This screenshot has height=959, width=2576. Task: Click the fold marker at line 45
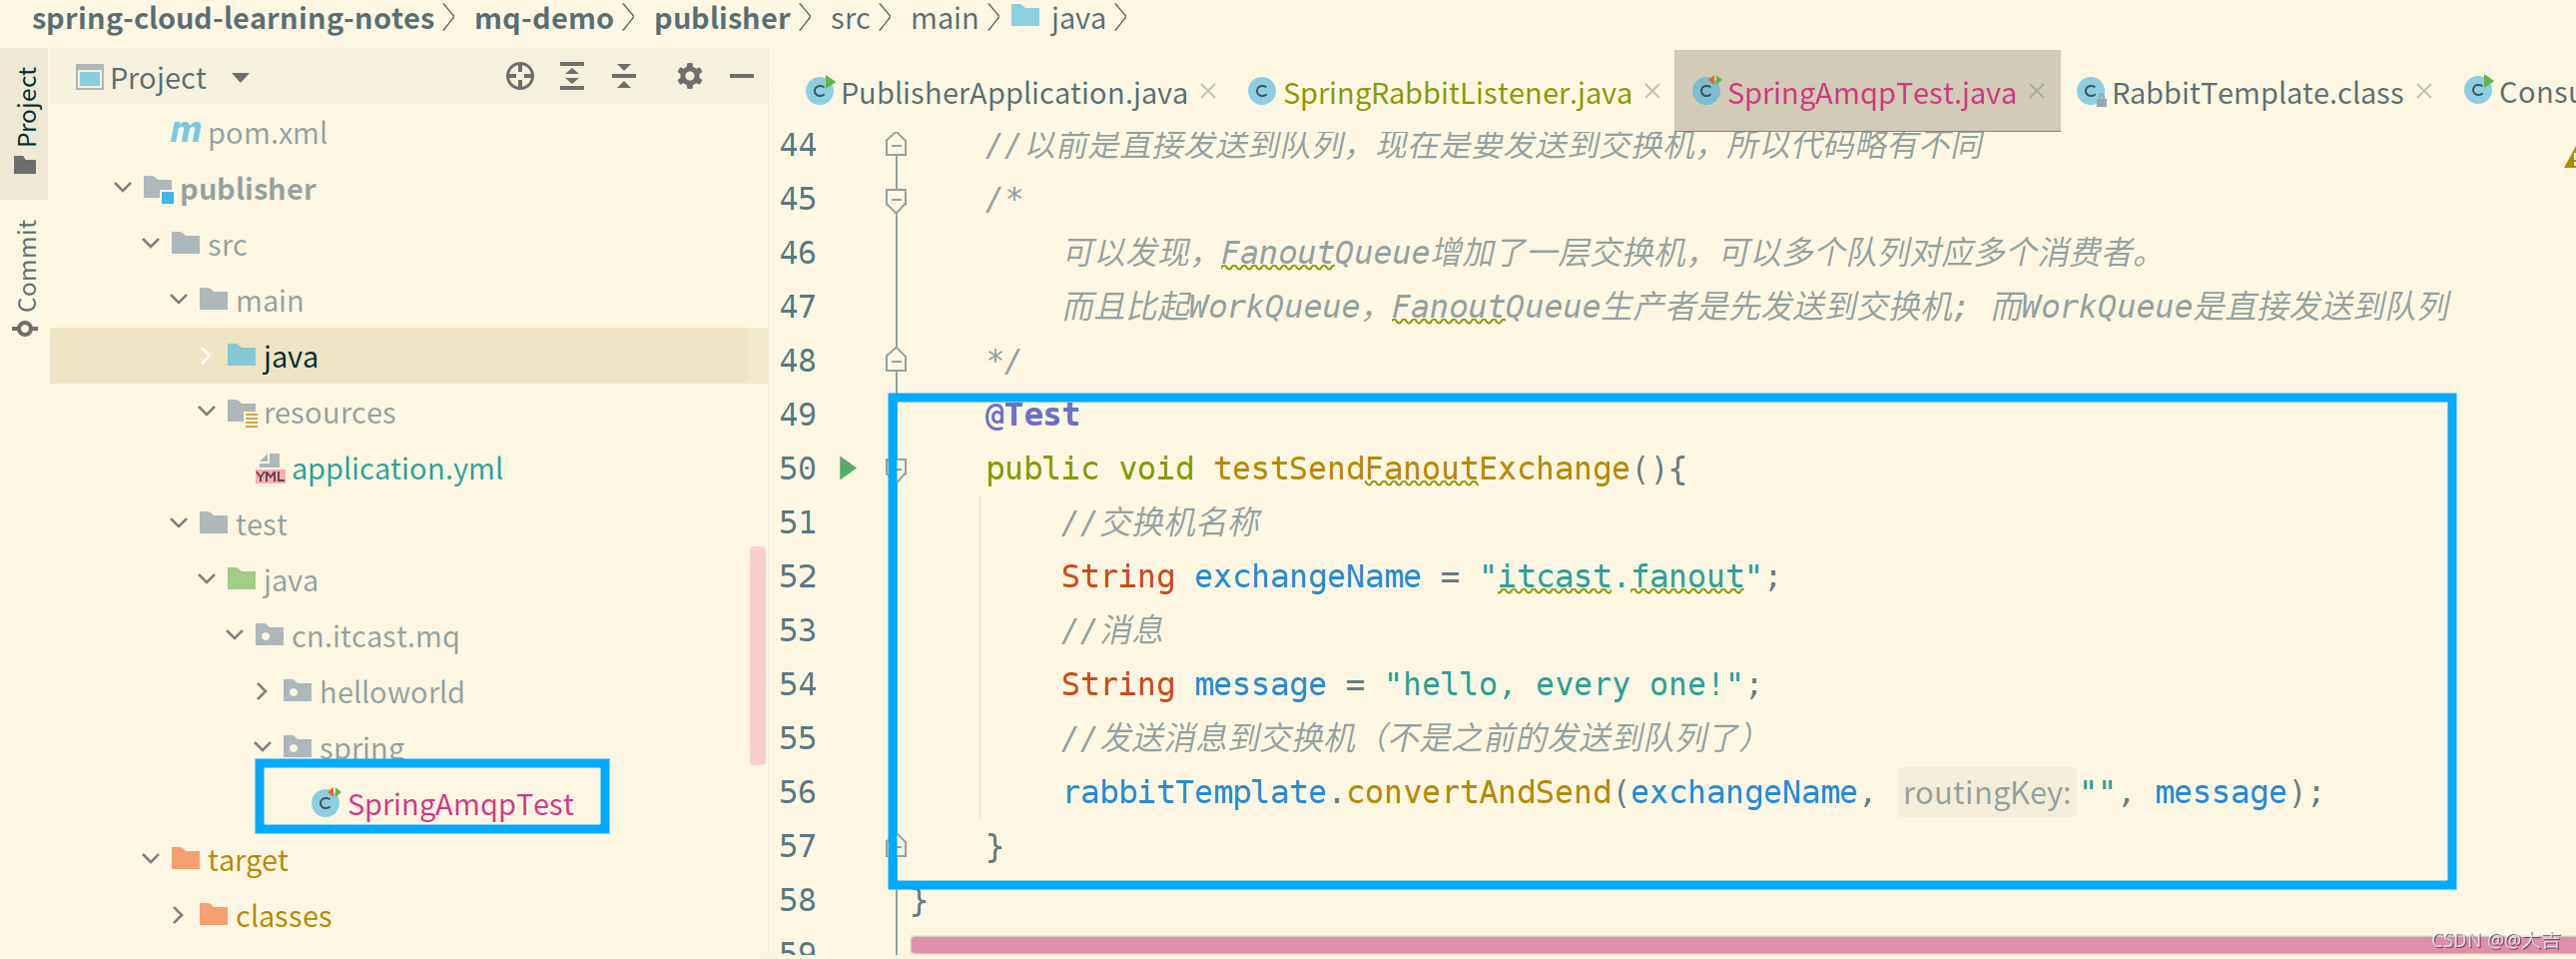(896, 199)
